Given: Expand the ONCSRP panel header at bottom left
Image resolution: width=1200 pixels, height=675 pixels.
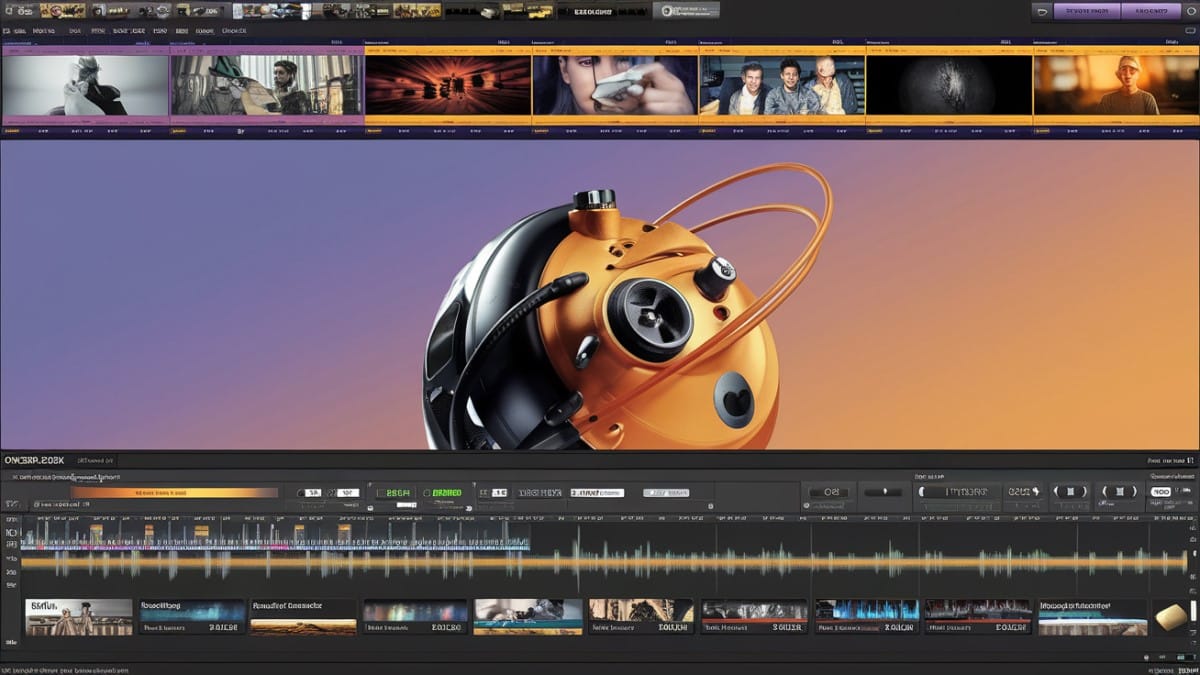Looking at the screenshot, I should click(34, 460).
